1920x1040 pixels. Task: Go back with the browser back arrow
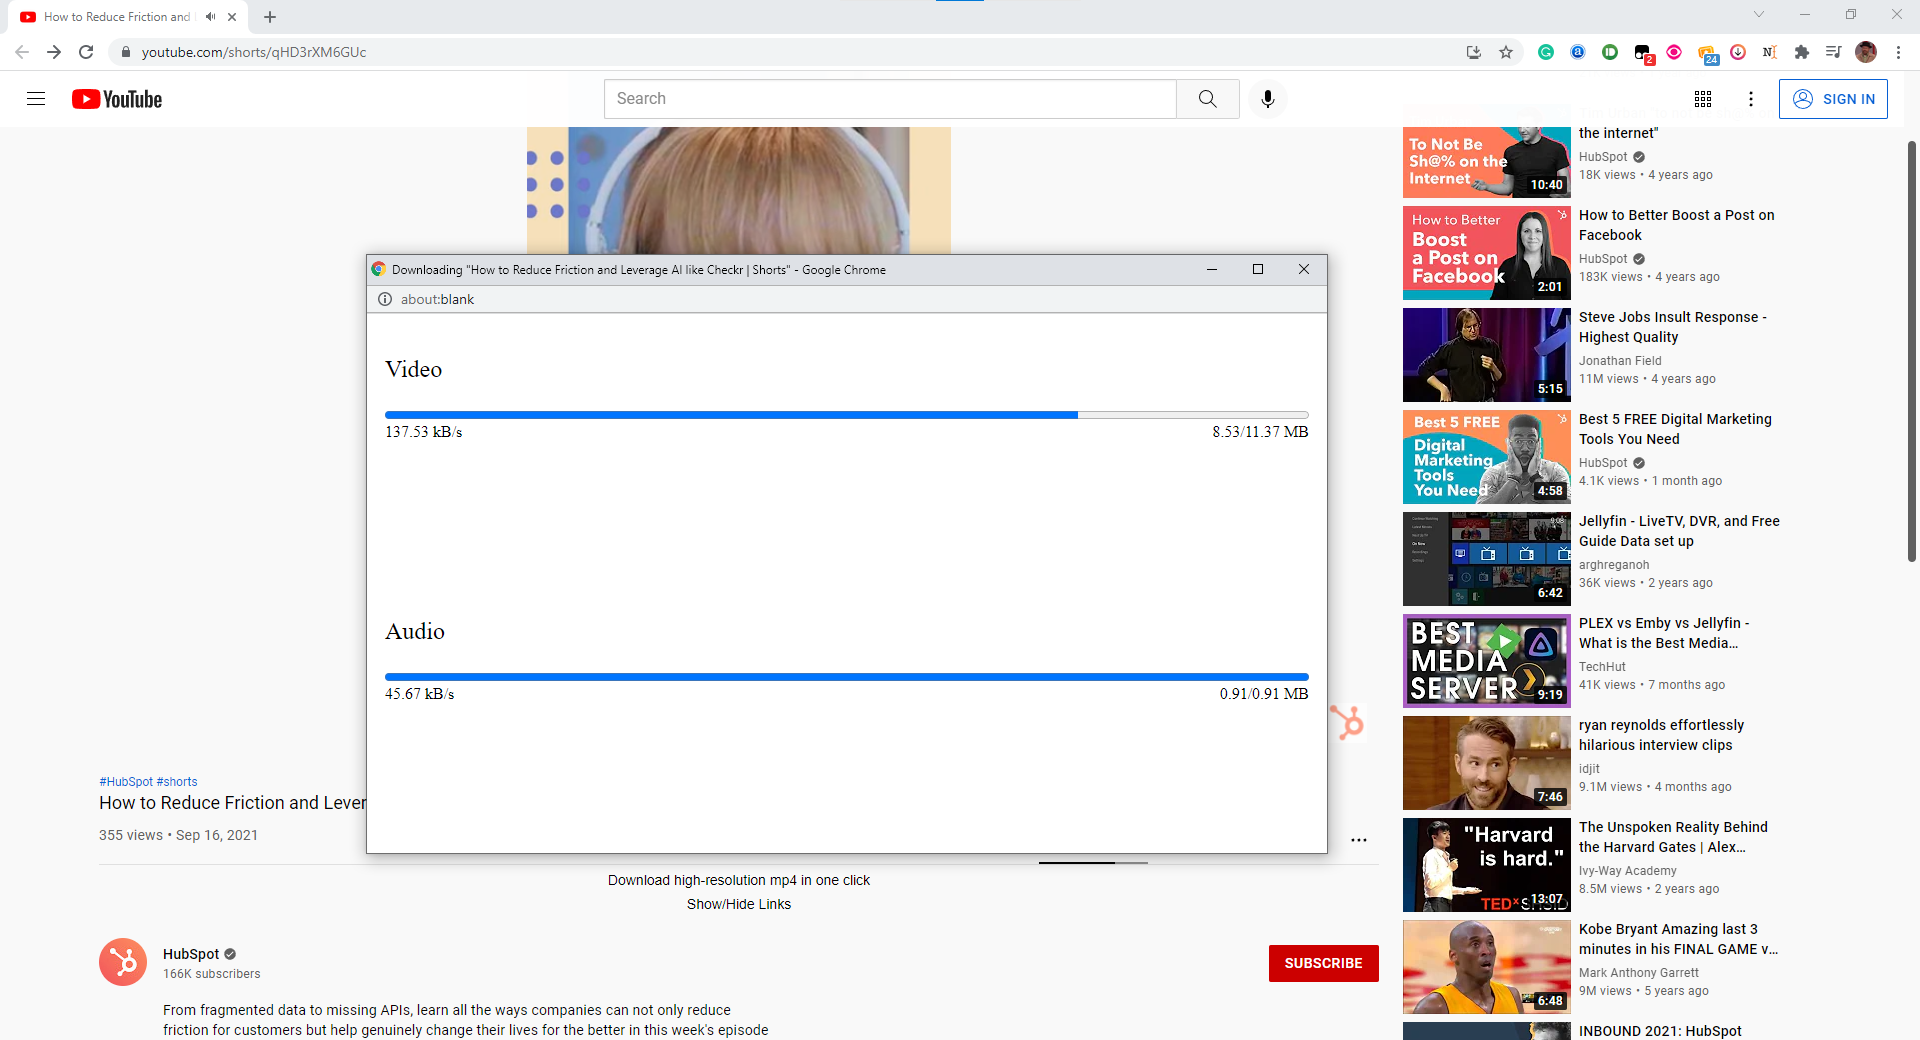pos(22,52)
